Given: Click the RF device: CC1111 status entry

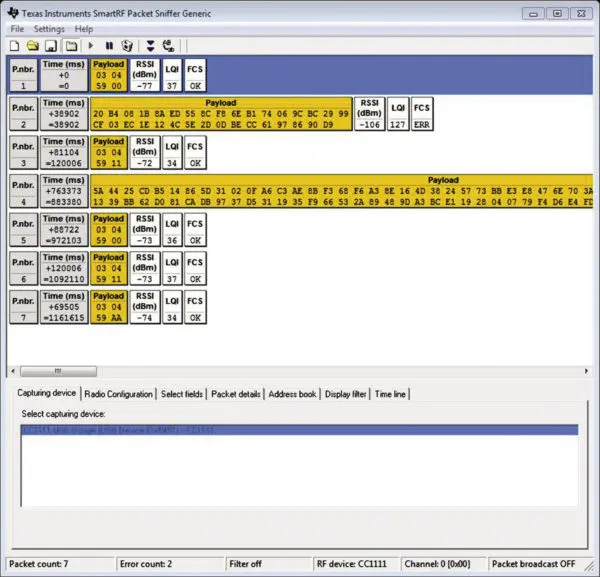Looking at the screenshot, I should click(x=356, y=564).
